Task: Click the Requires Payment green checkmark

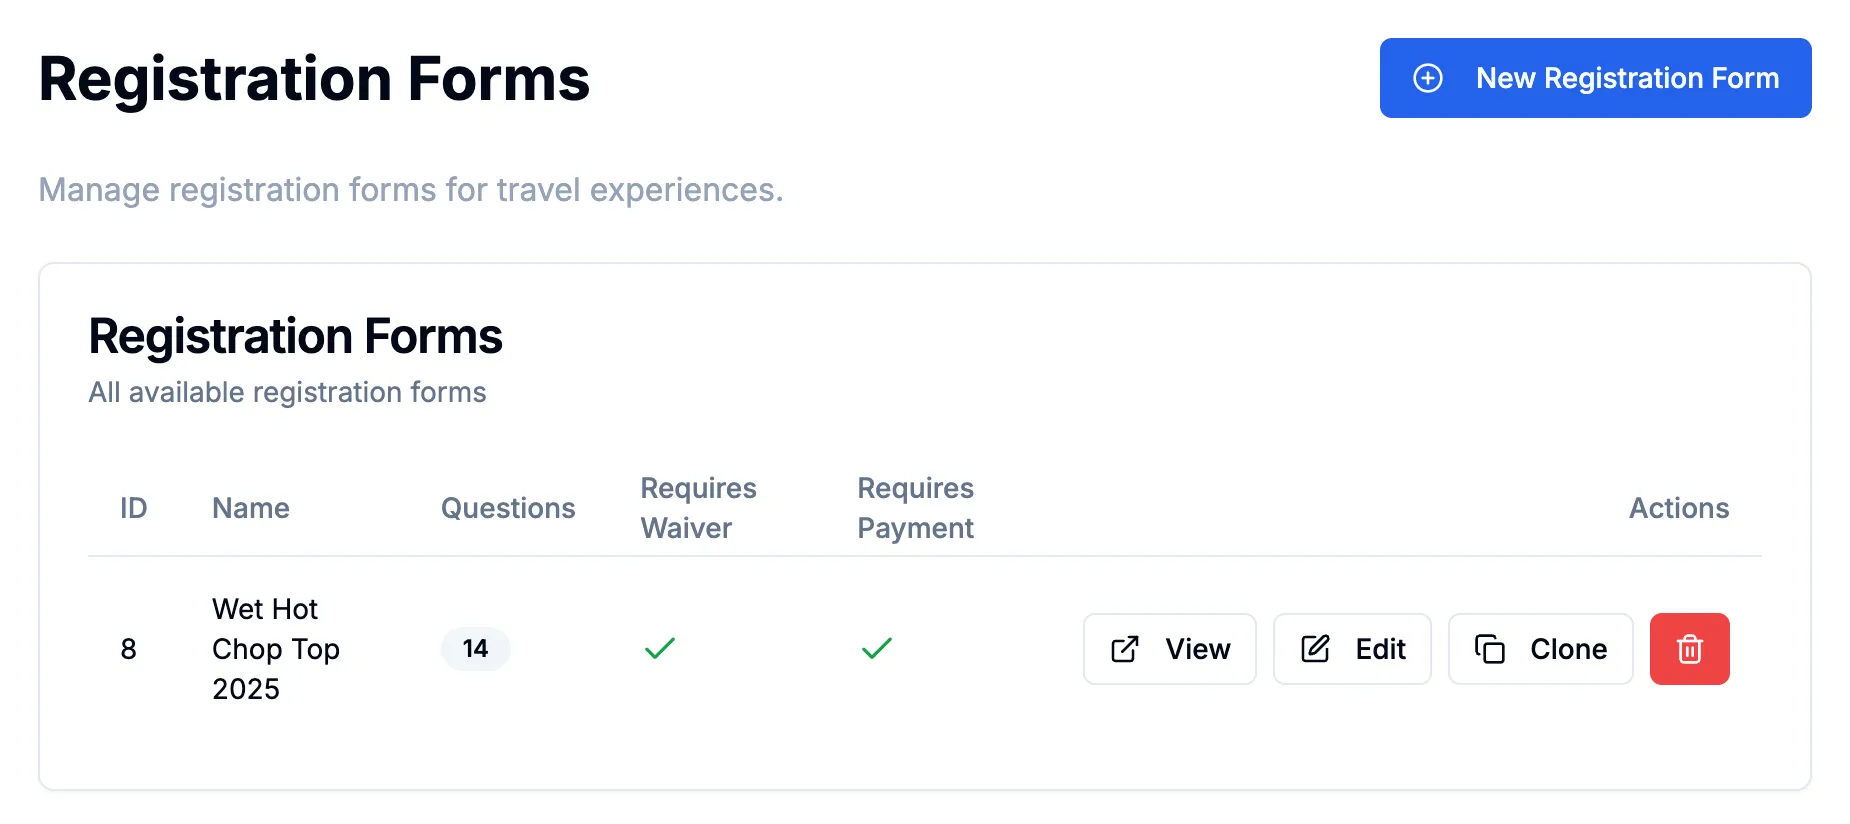Action: [x=877, y=649]
